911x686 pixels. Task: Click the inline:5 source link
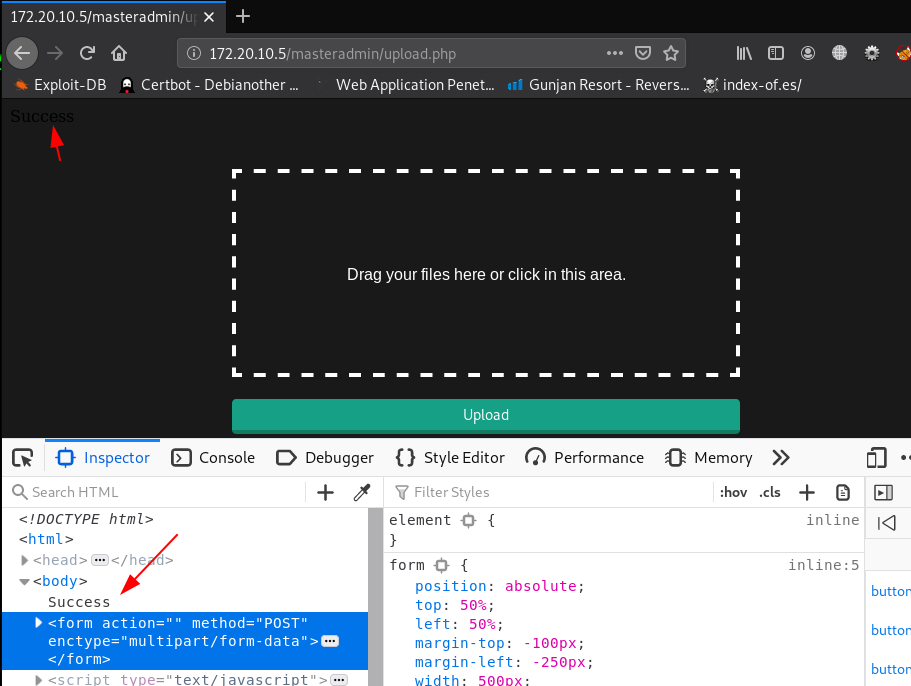pyautogui.click(x=823, y=565)
